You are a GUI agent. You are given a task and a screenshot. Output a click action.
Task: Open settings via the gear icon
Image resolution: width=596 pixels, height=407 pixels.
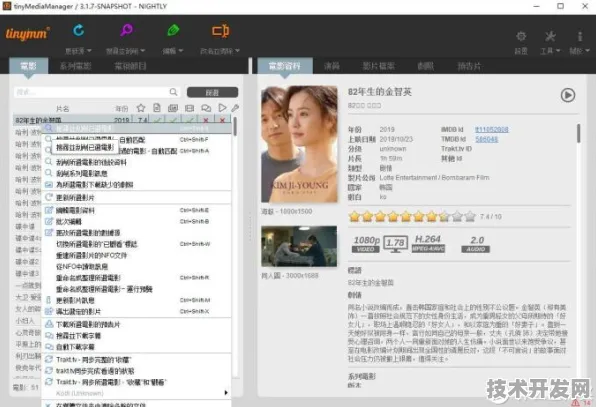521,36
